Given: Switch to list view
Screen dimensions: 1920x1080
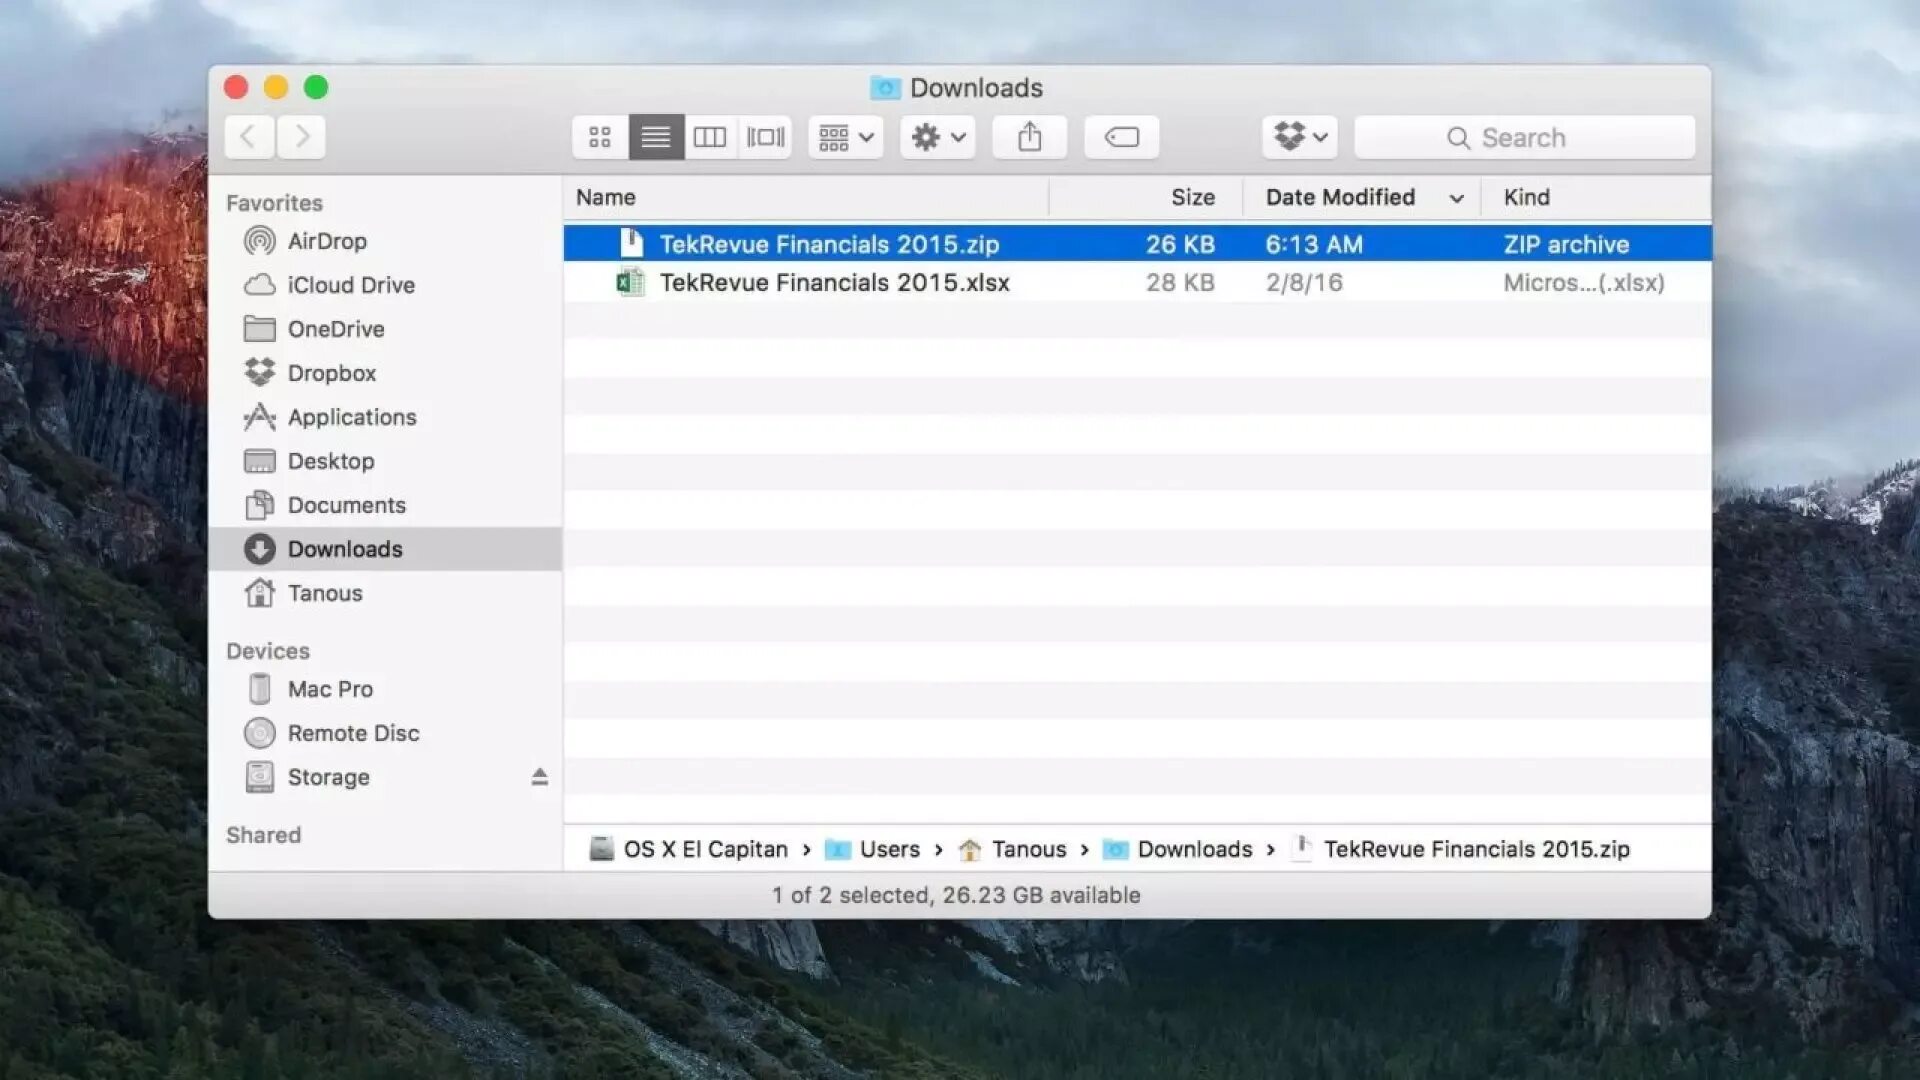Looking at the screenshot, I should (x=656, y=137).
